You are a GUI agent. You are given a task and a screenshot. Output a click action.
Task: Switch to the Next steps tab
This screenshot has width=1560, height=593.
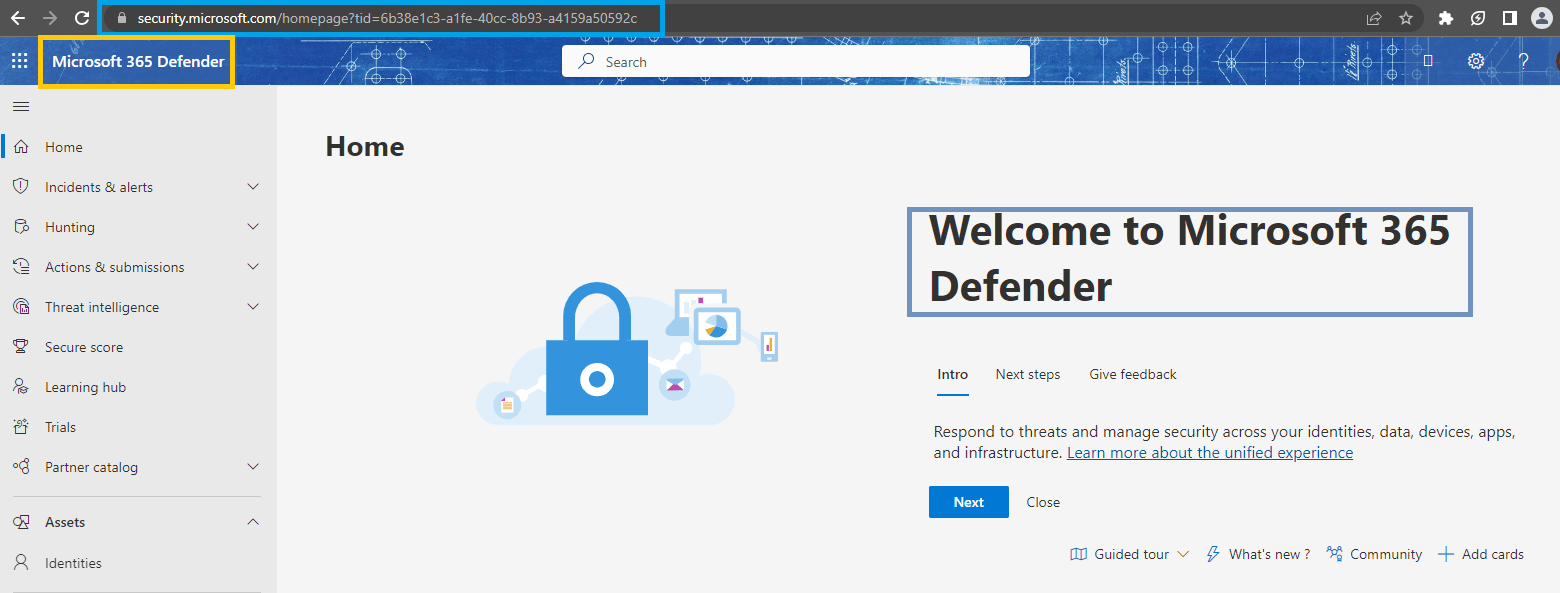click(1027, 374)
